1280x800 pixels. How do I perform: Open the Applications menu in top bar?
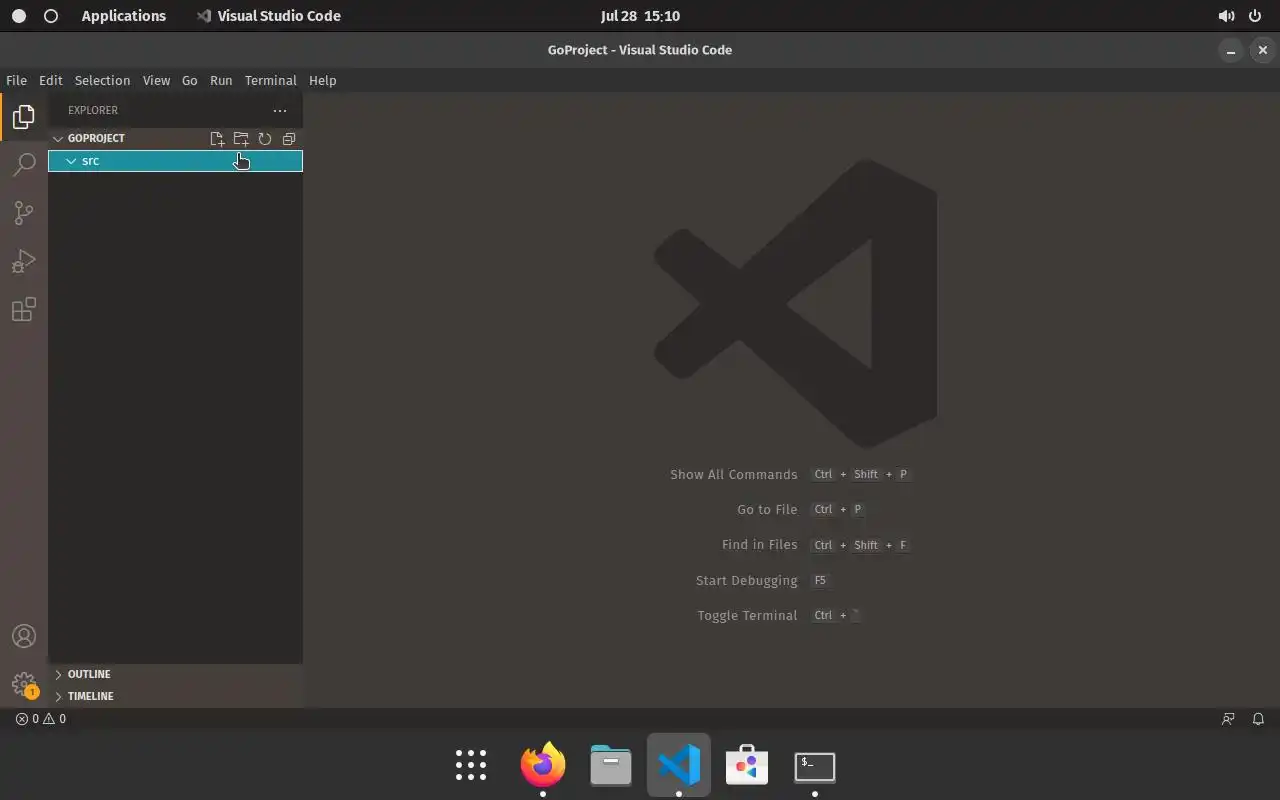coord(124,16)
